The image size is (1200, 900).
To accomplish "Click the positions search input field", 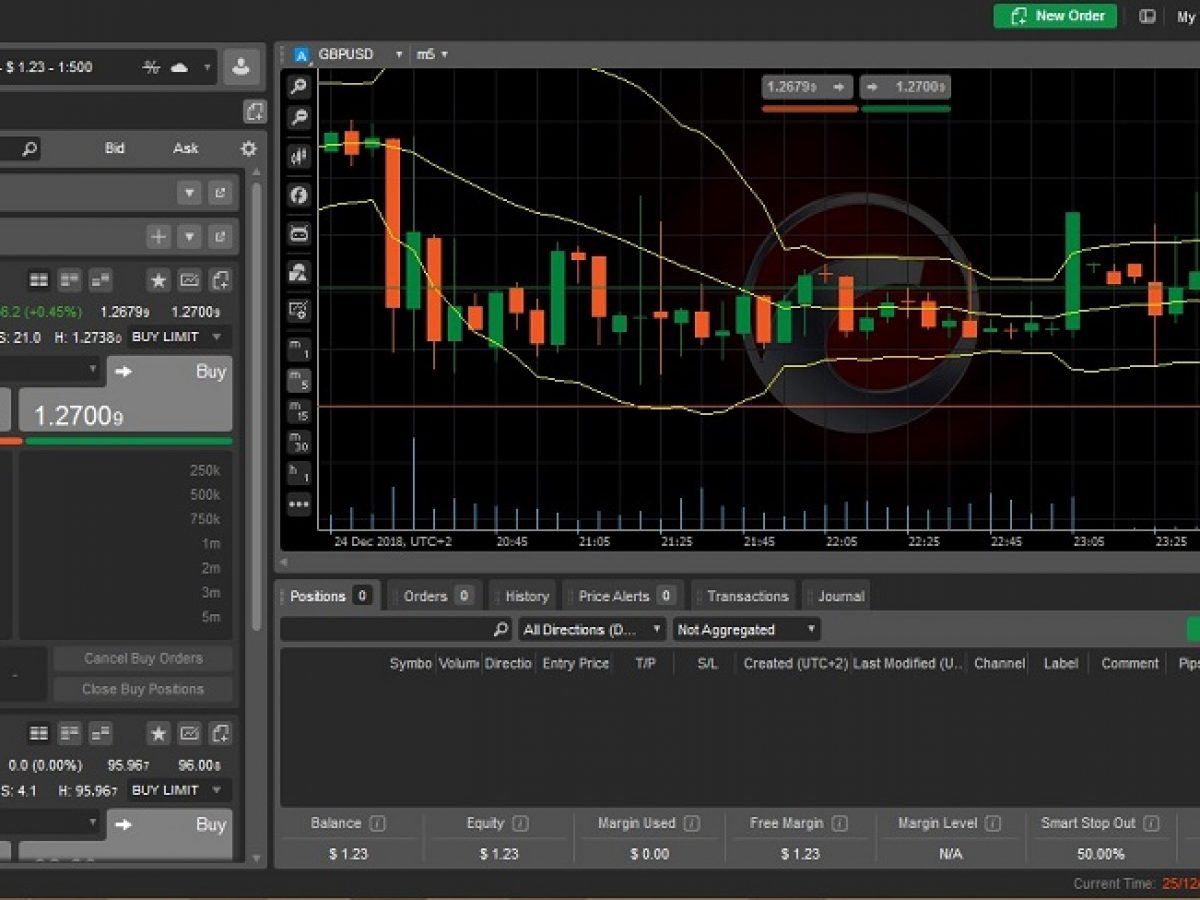I will [x=396, y=630].
